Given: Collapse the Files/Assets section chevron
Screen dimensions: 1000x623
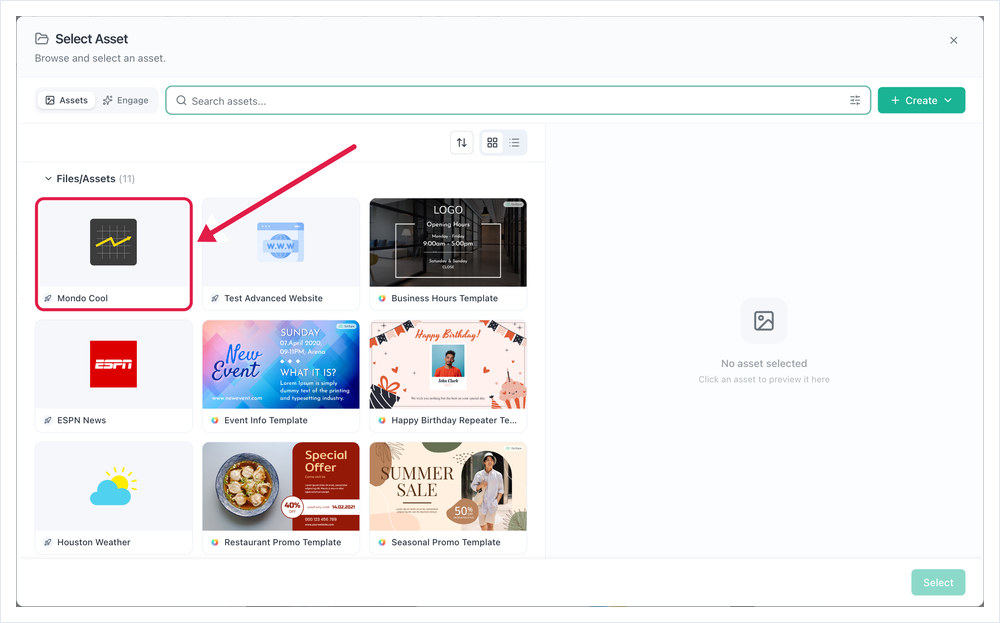Looking at the screenshot, I should coord(48,179).
